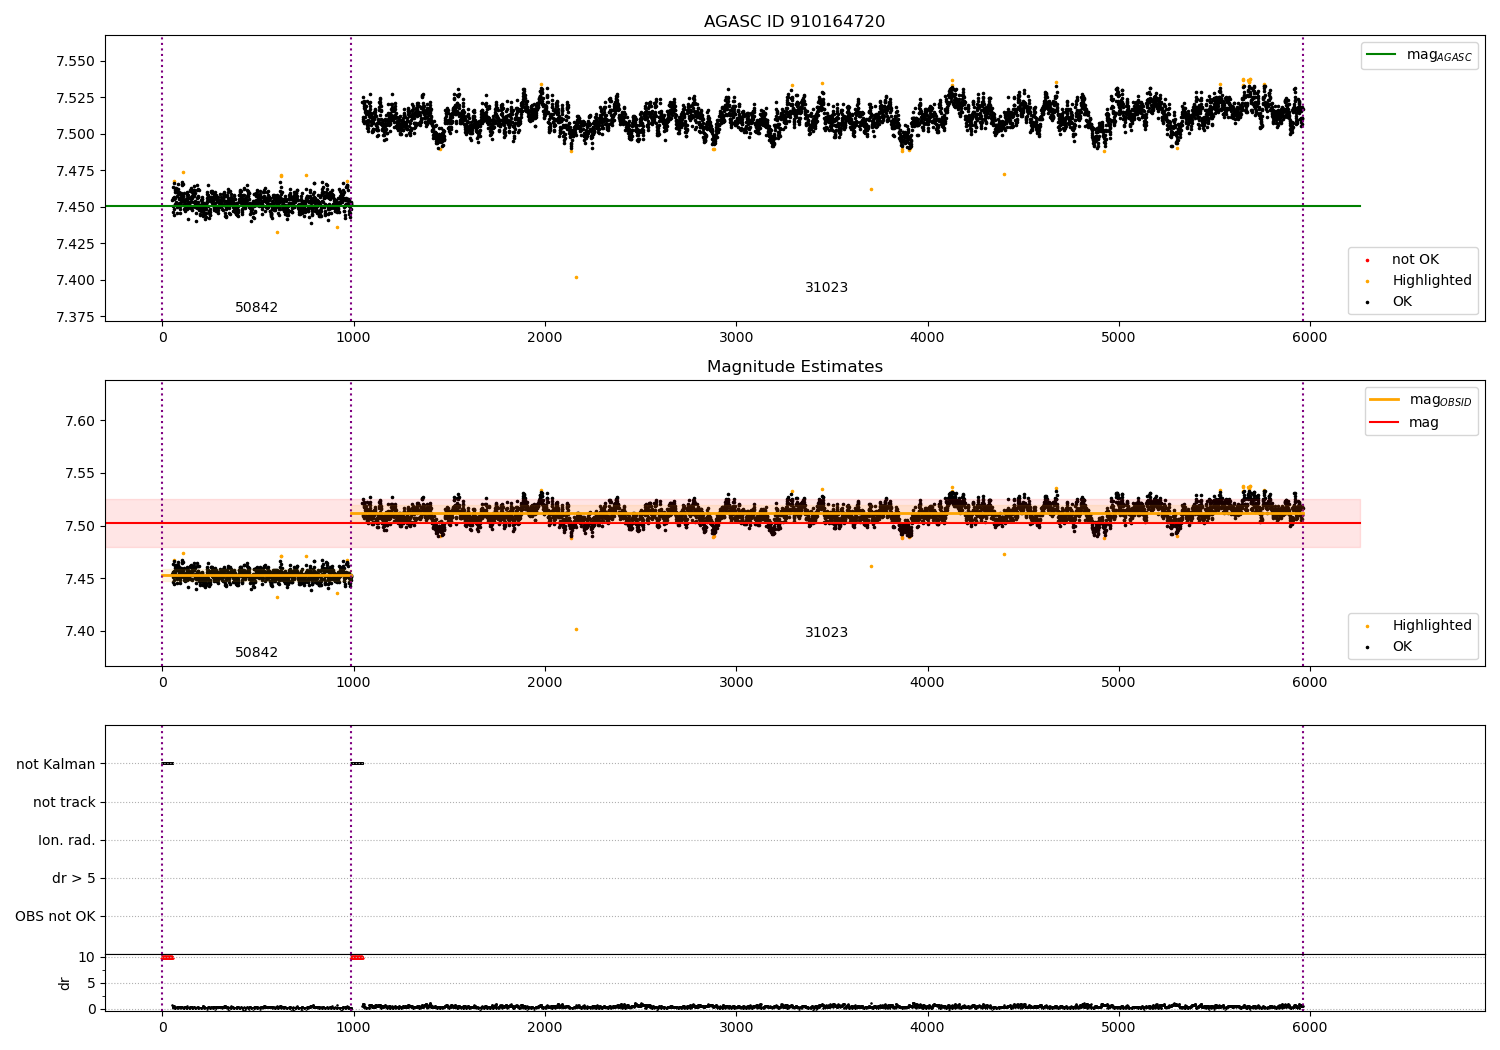Screen dimensions: 1500x1050
Task: Select "OK" in the Magnitude Estimates lower legend
Action: pos(1402,647)
